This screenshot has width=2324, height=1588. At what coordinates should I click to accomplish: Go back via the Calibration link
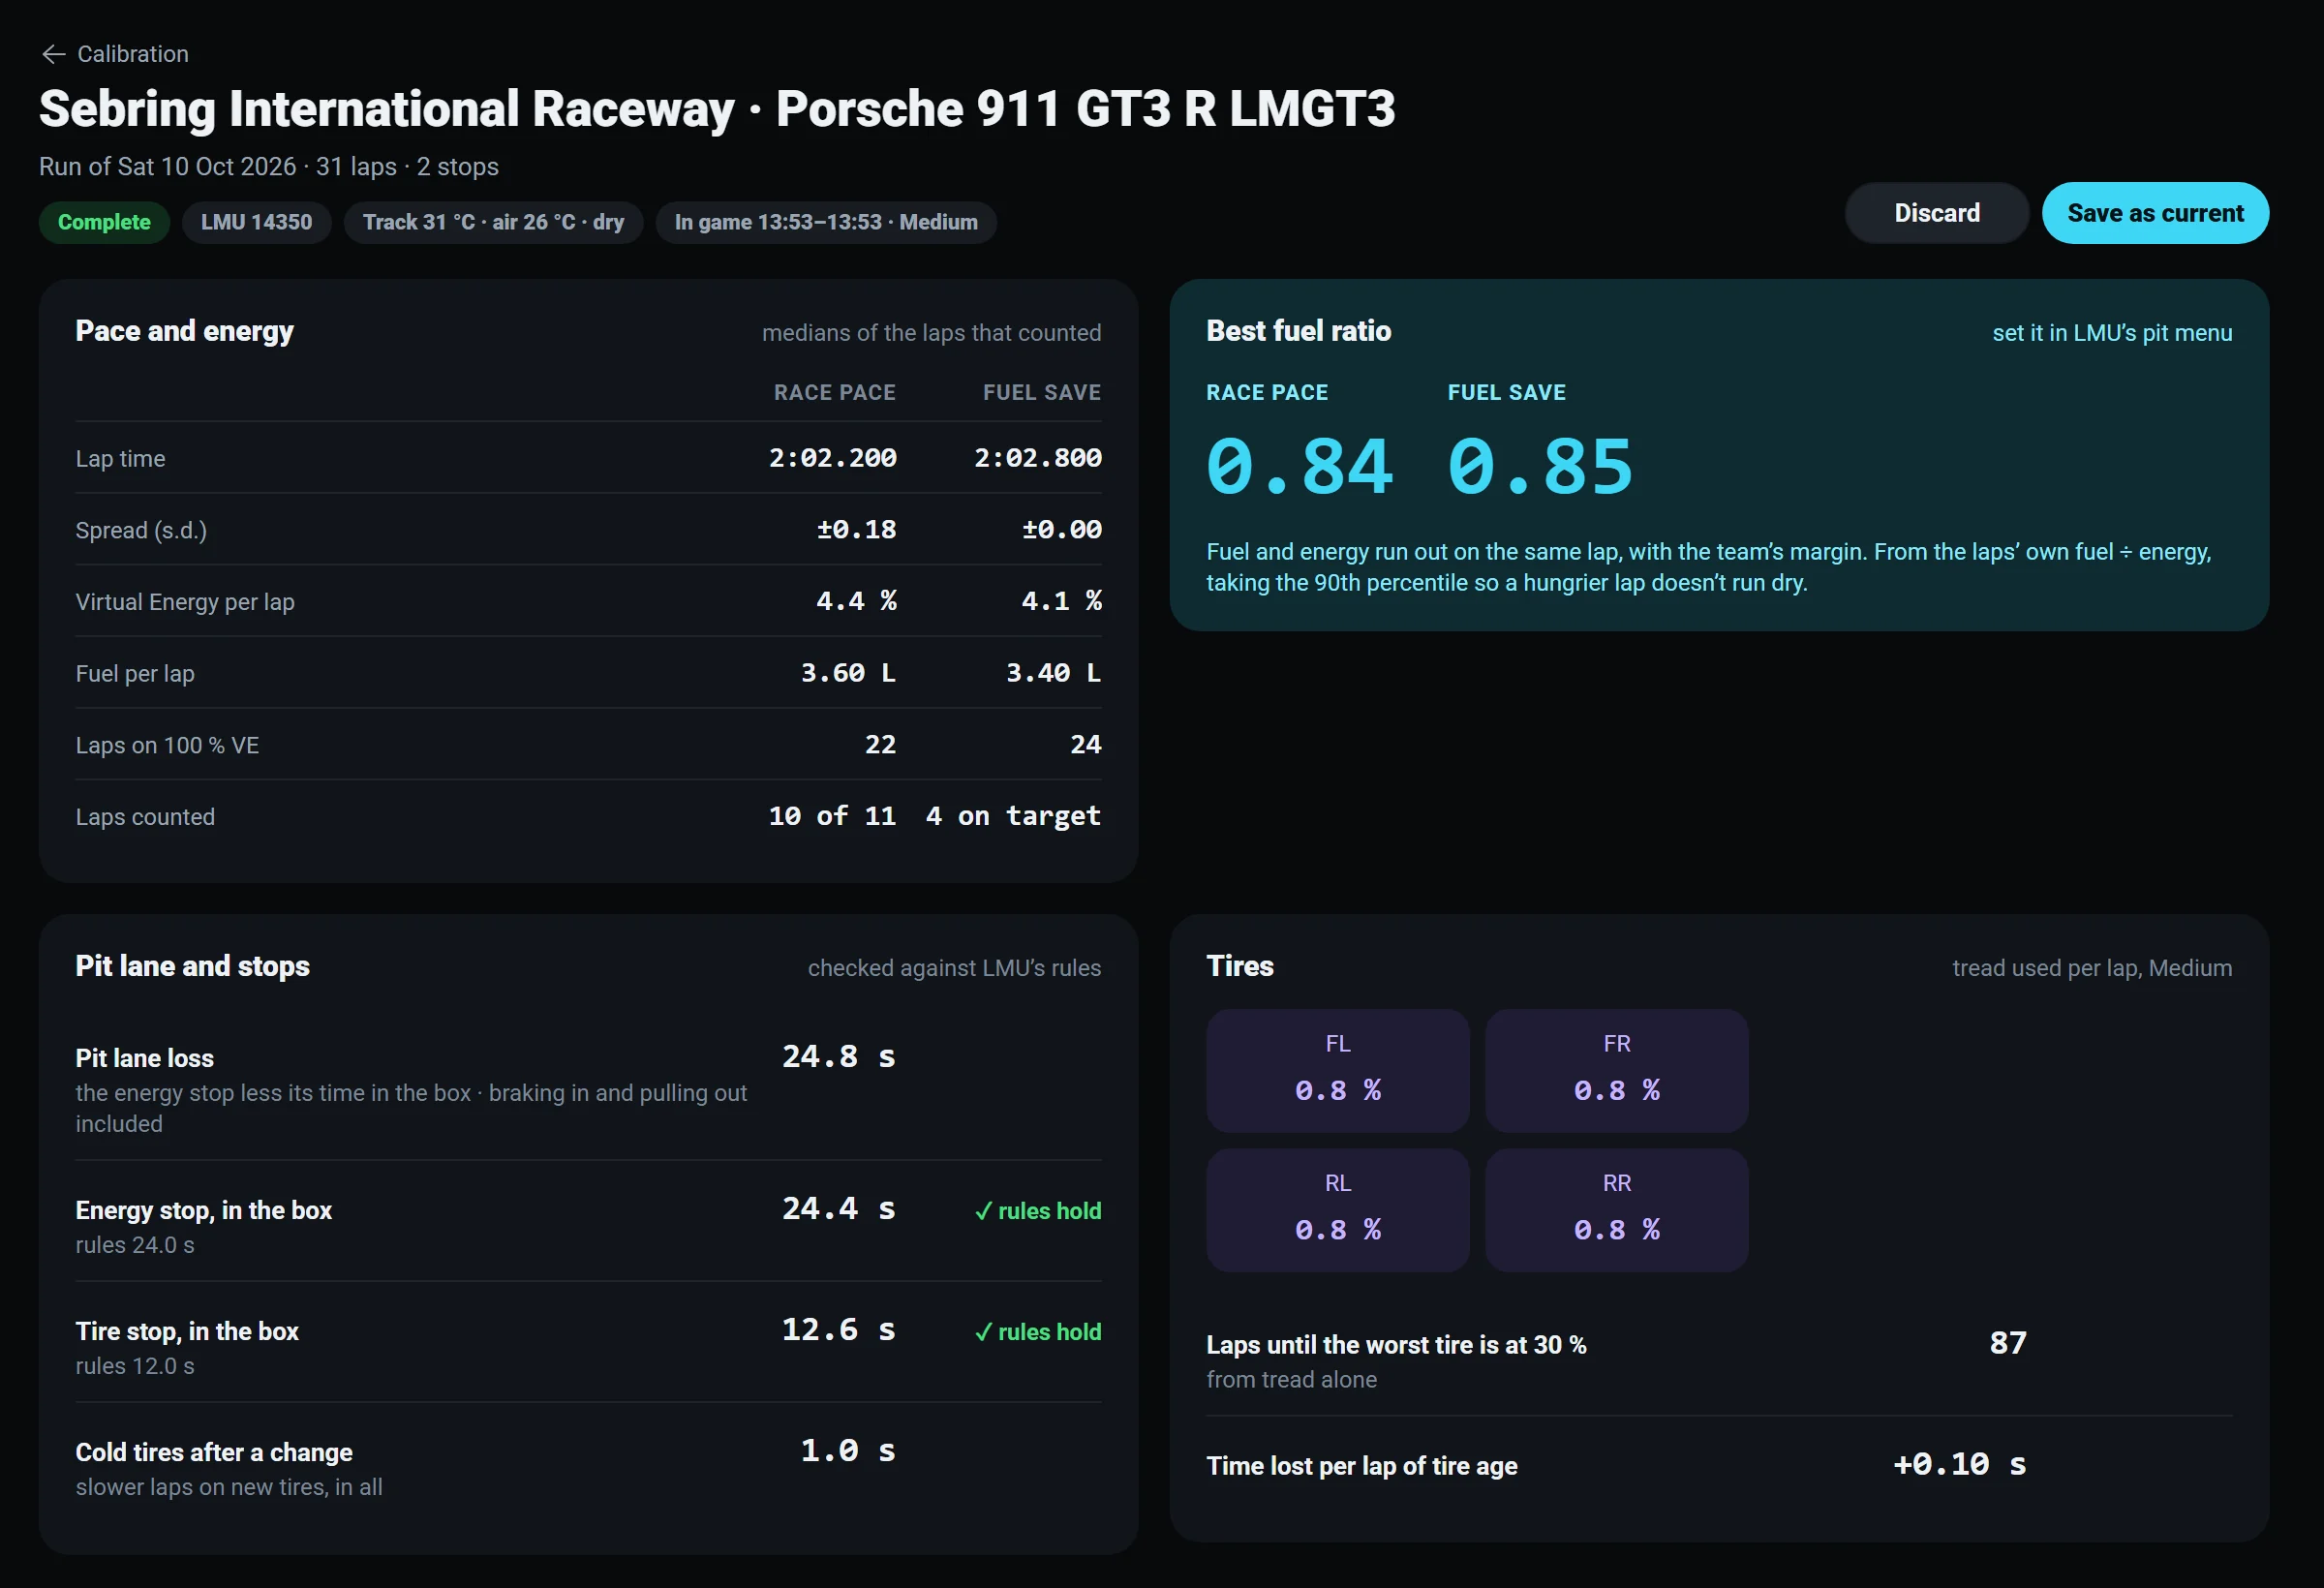[114, 54]
